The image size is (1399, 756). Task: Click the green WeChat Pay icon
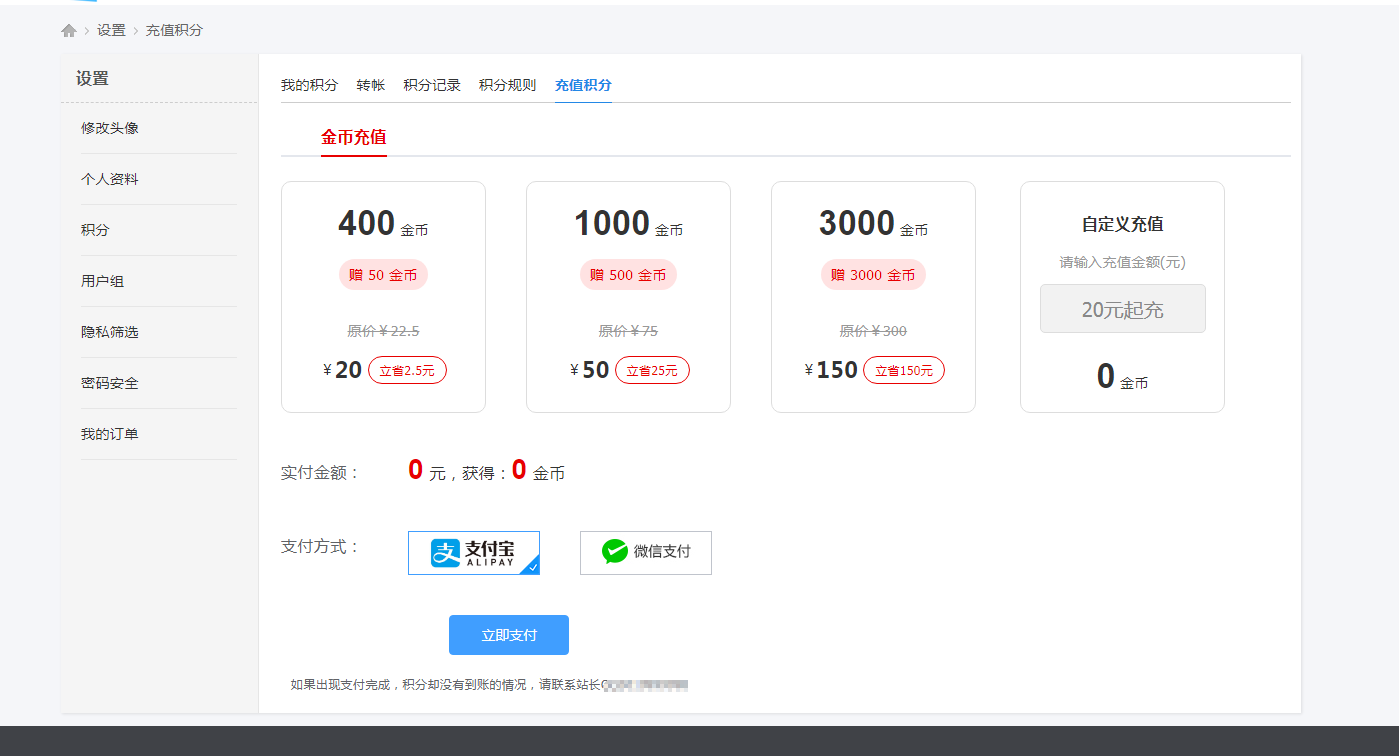(615, 552)
